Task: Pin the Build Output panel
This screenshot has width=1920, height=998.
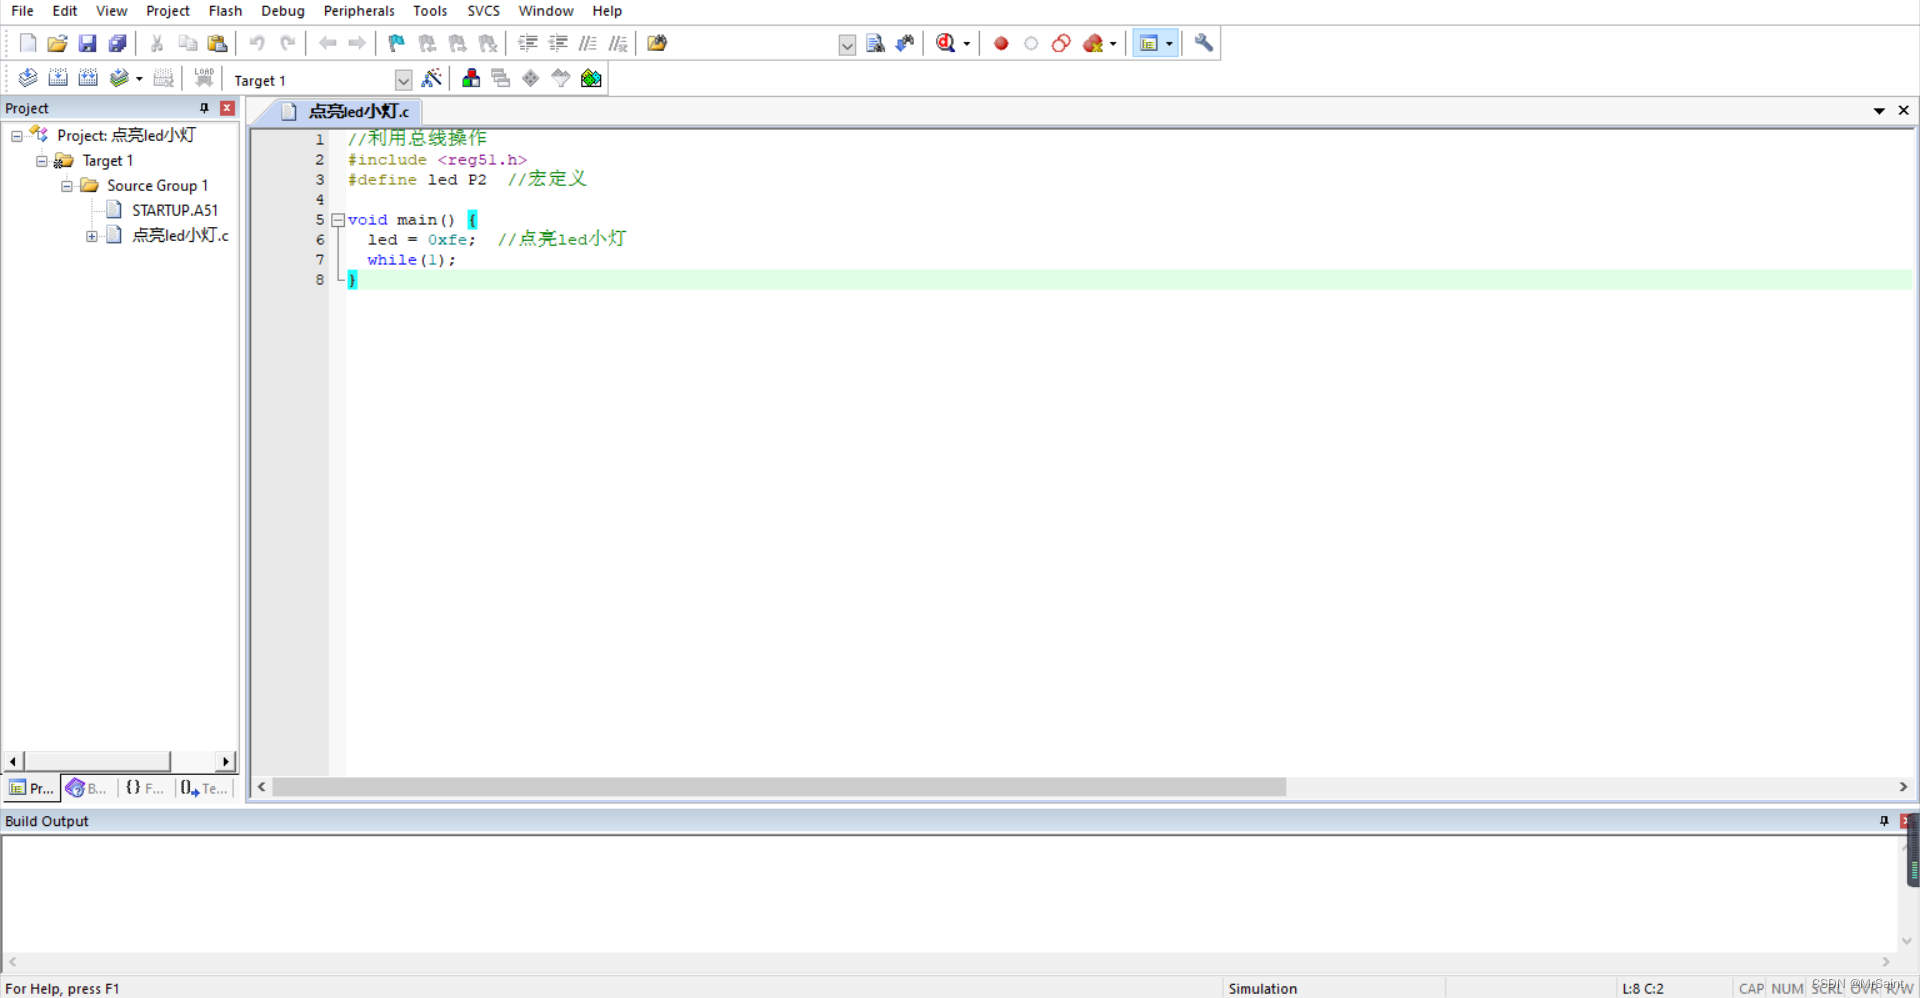Action: pyautogui.click(x=1884, y=821)
